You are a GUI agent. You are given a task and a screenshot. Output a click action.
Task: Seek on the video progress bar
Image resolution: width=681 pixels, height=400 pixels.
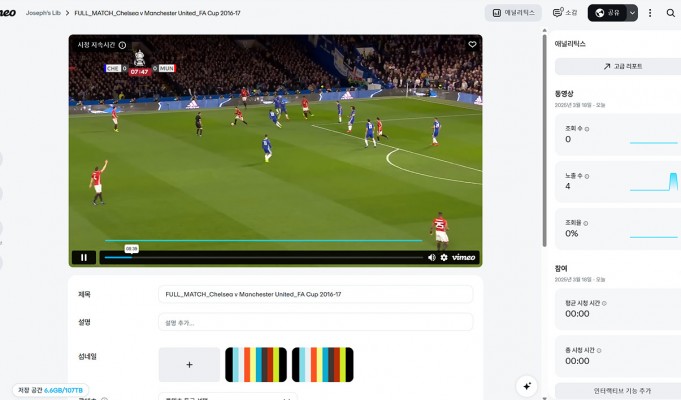tap(264, 258)
